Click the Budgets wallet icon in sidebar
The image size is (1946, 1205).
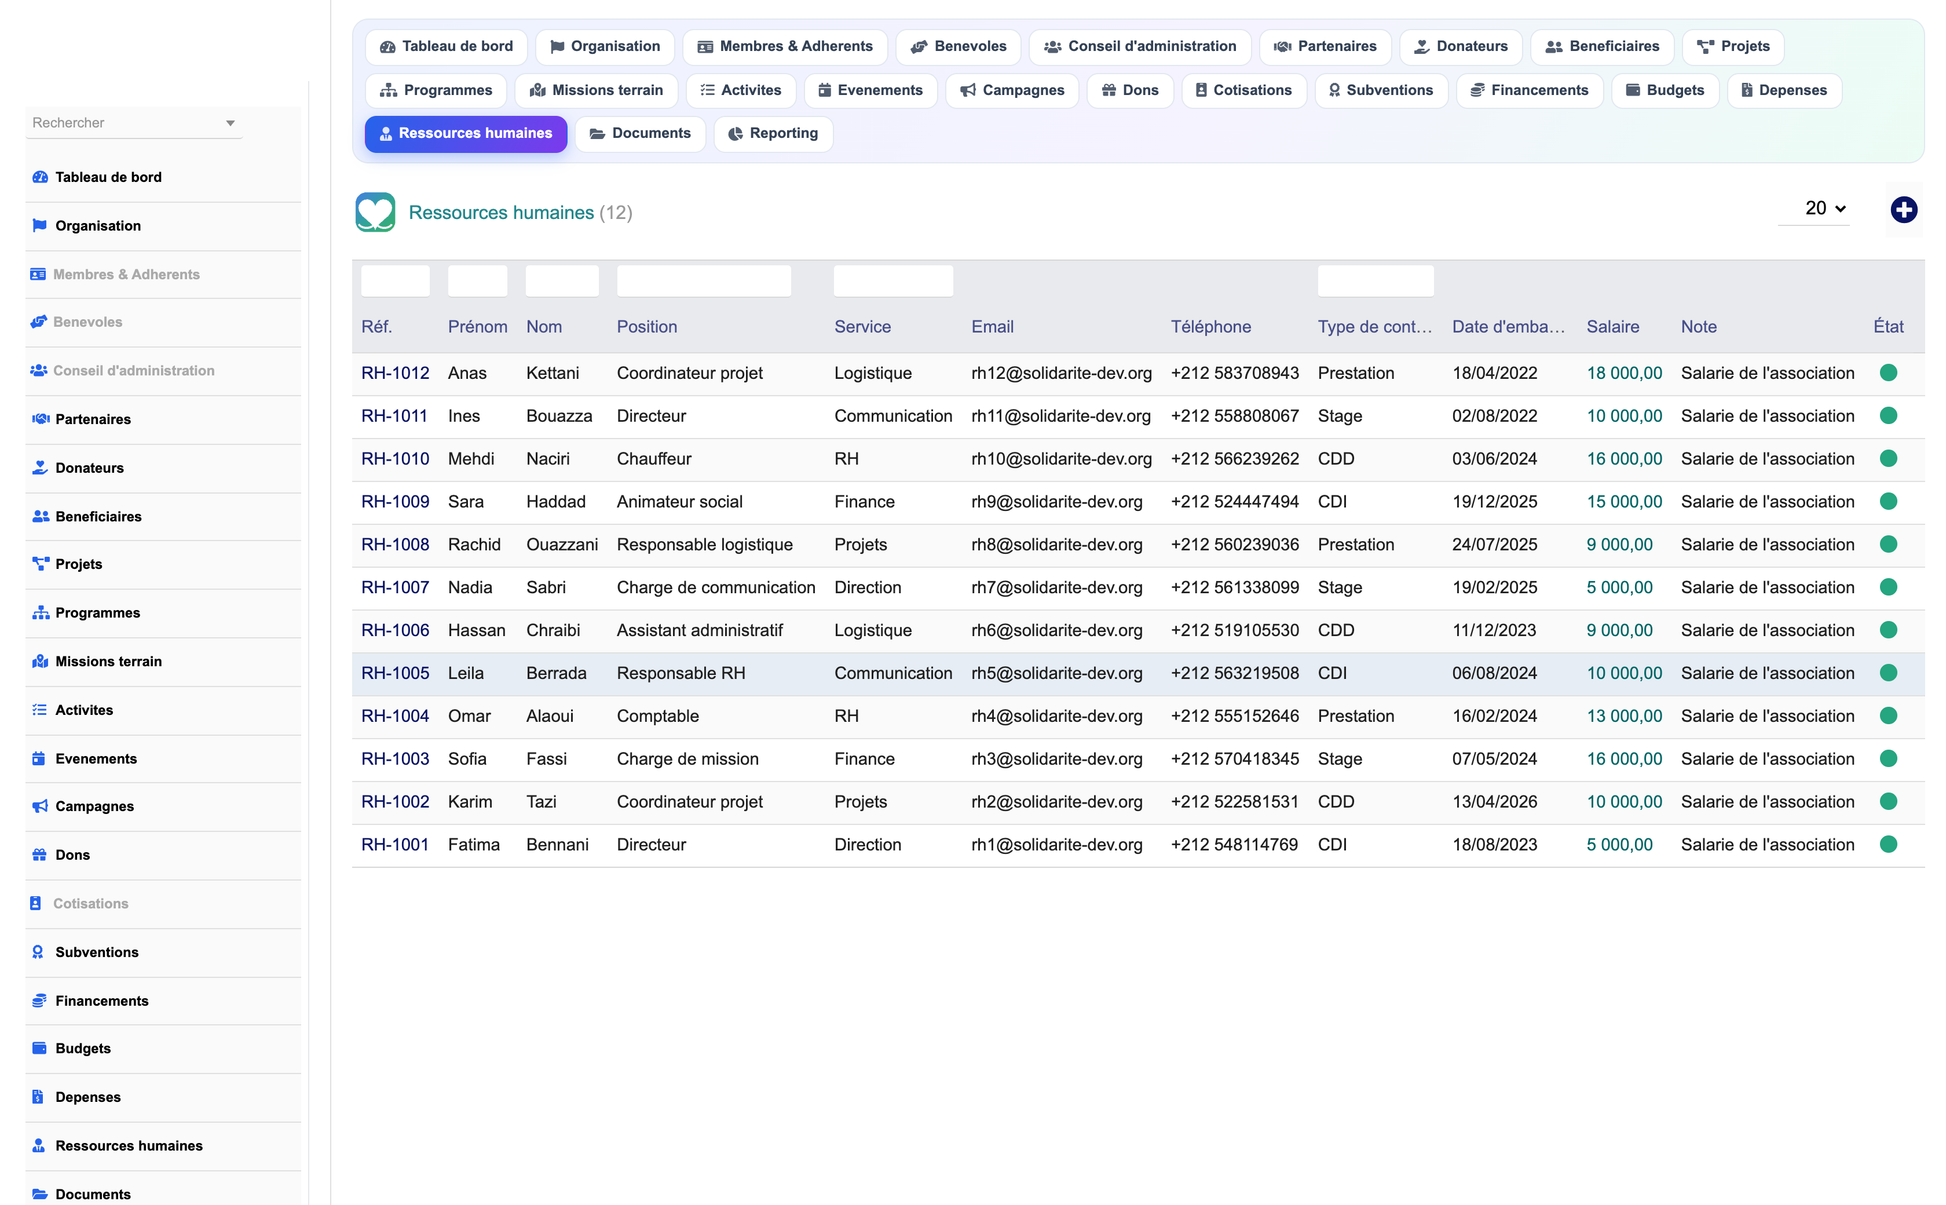click(40, 1048)
